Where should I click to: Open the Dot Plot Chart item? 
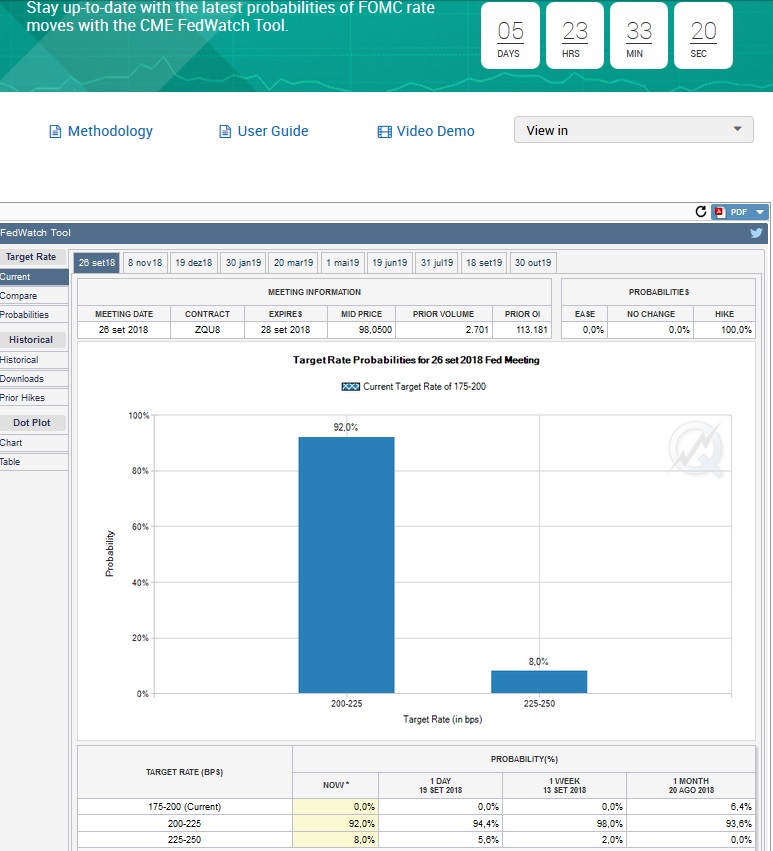[12, 443]
